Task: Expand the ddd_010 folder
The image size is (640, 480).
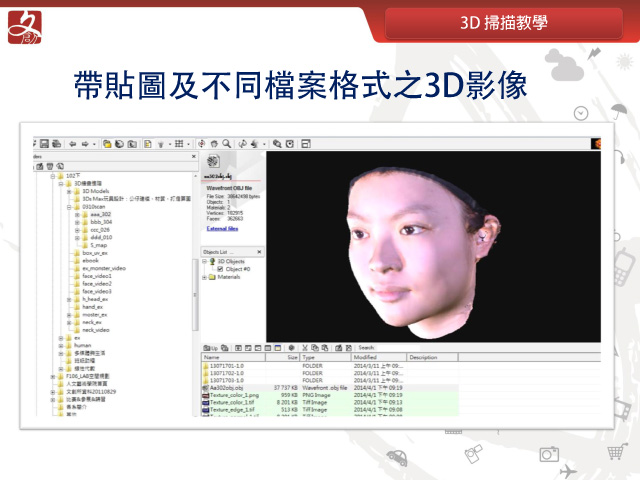Action: (77, 238)
